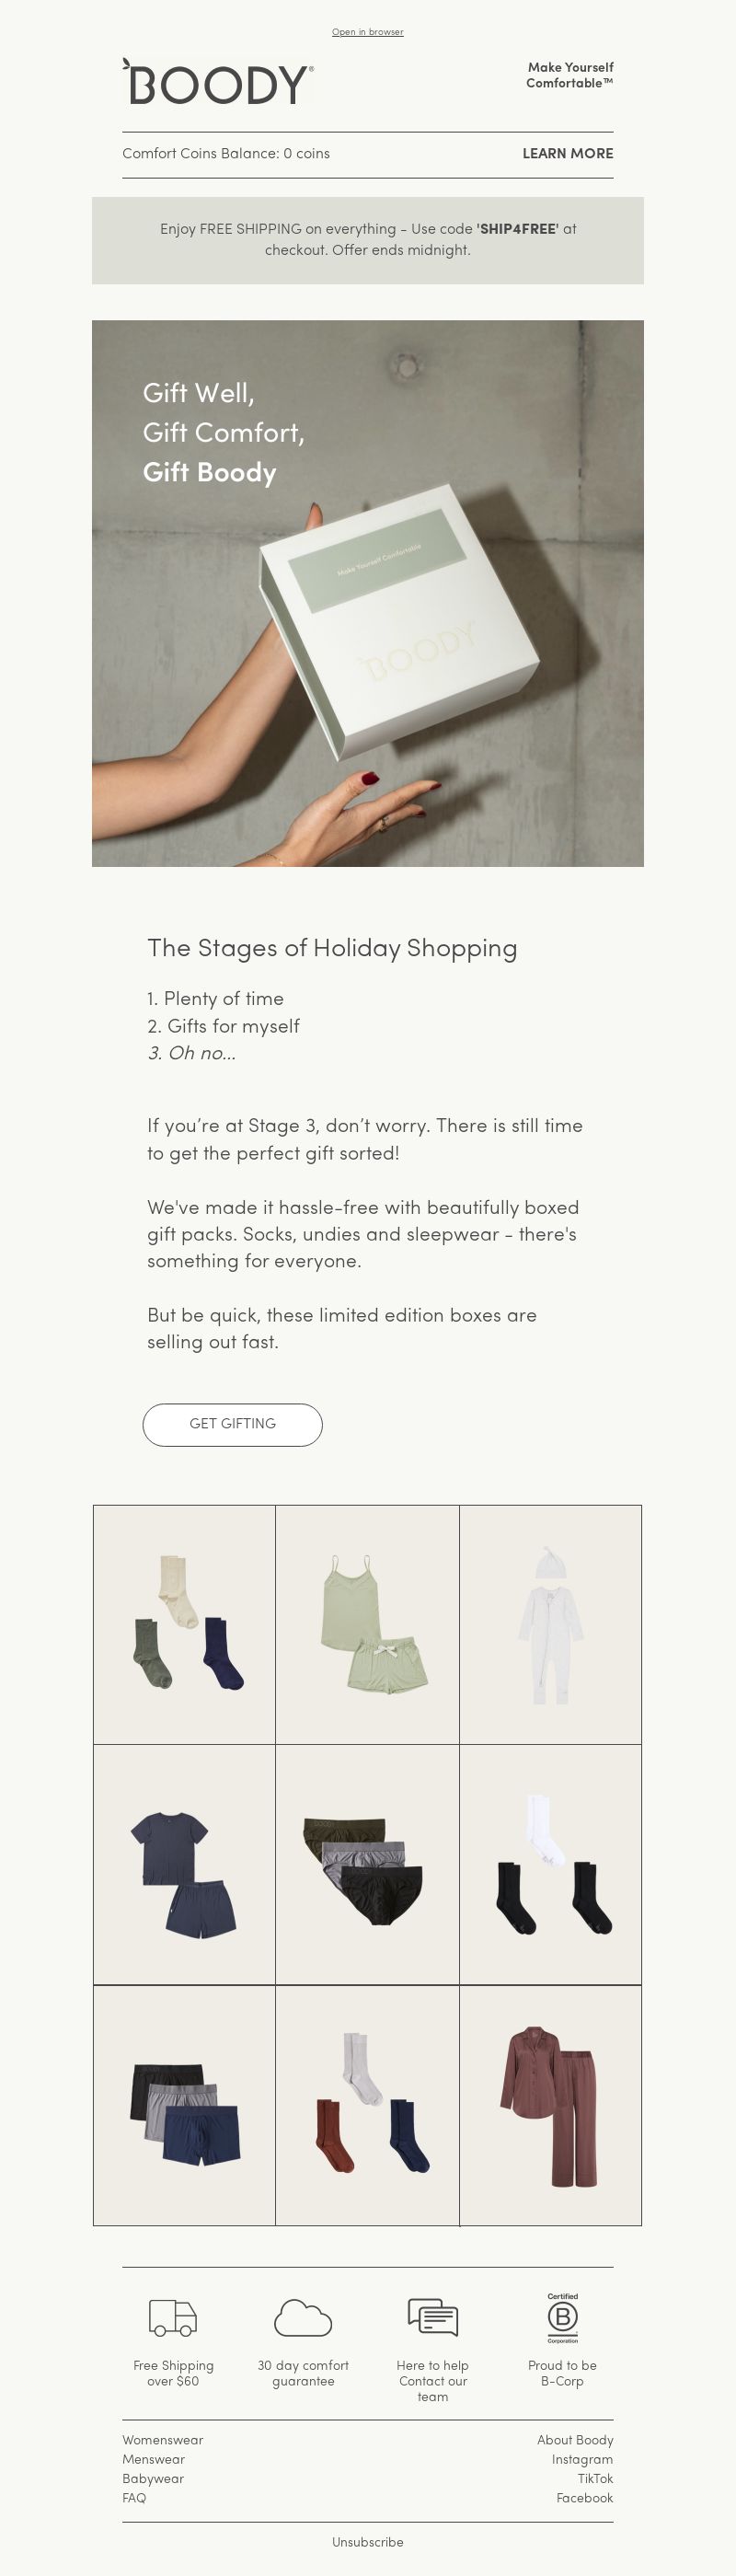The image size is (736, 2576).
Task: Select the white baby onesie product
Action: click(x=550, y=1625)
